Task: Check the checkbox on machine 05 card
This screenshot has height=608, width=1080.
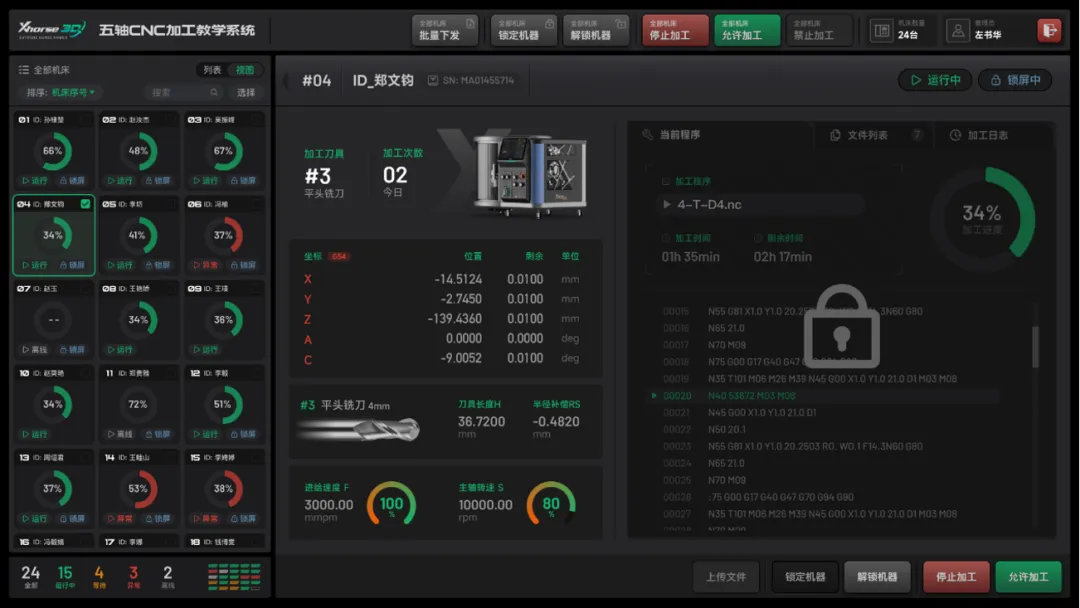Action: pos(171,205)
